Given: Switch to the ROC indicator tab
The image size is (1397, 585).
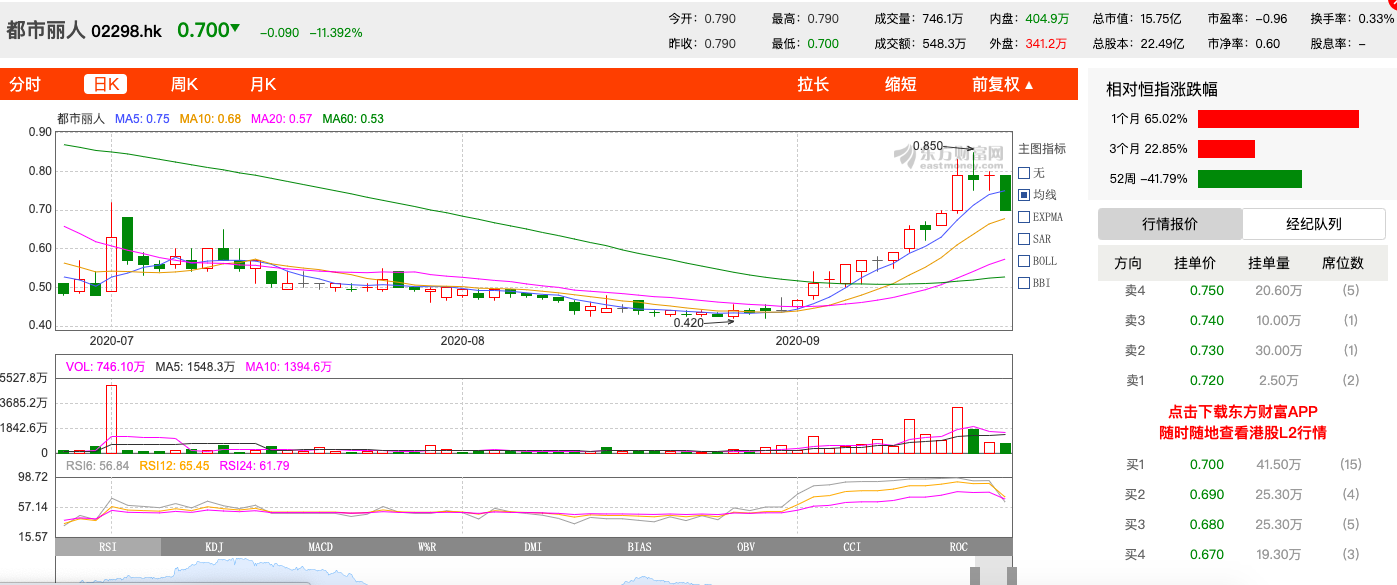Looking at the screenshot, I should (x=958, y=547).
